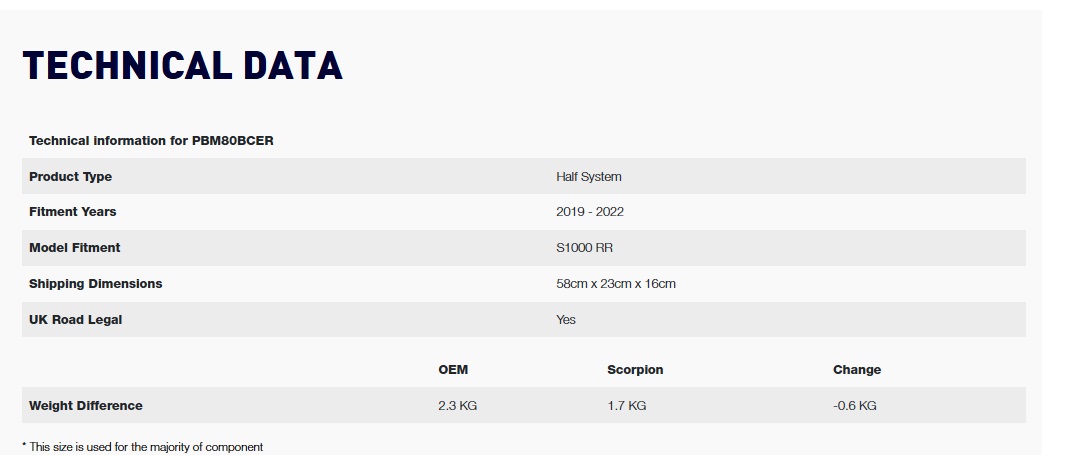Click the Product Type label

point(71,177)
